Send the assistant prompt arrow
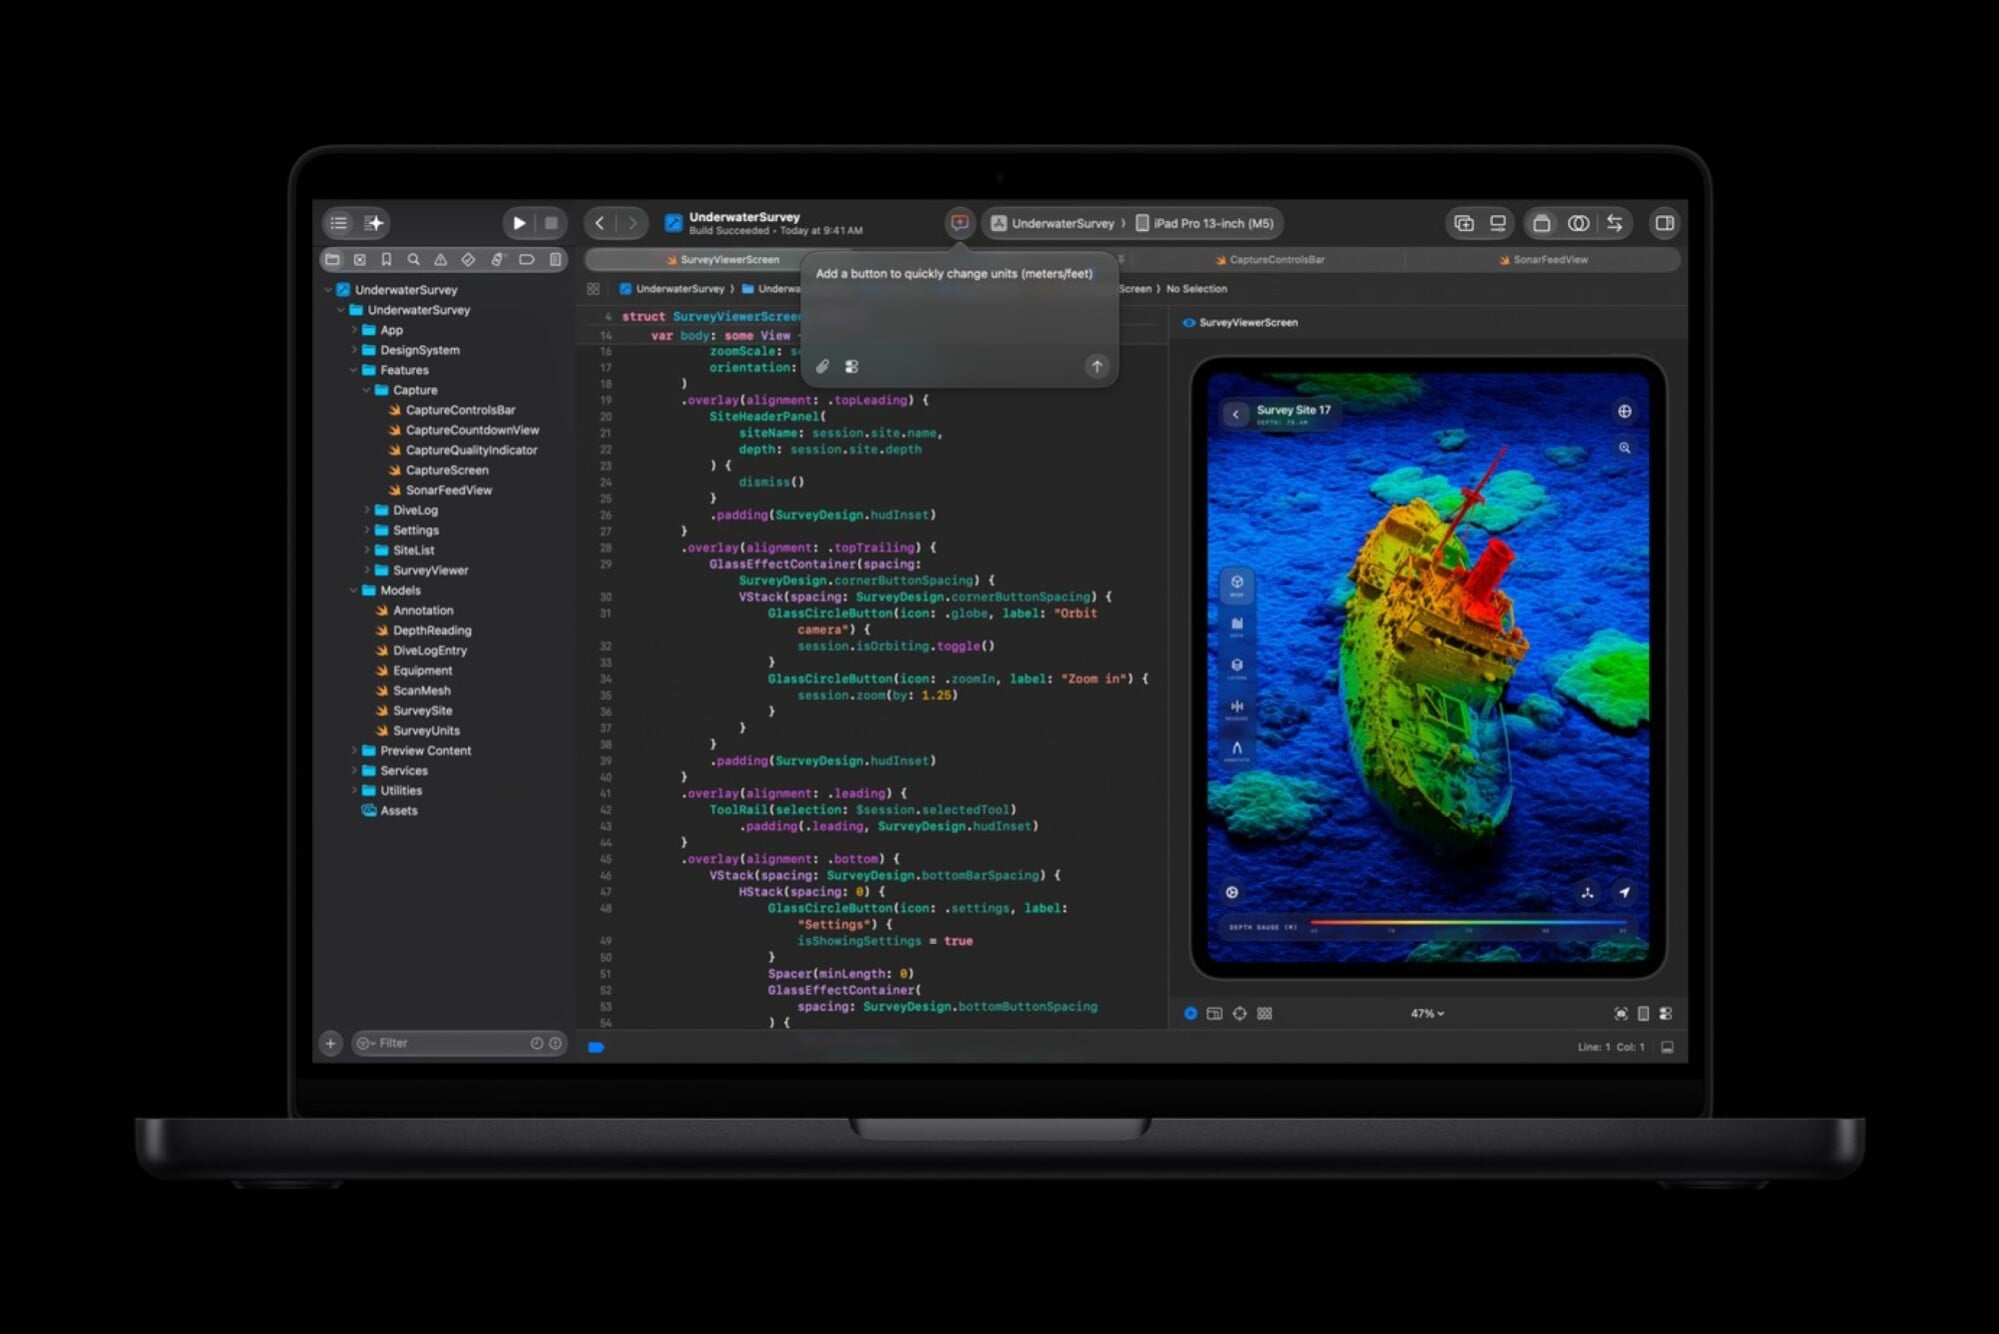 click(1097, 366)
